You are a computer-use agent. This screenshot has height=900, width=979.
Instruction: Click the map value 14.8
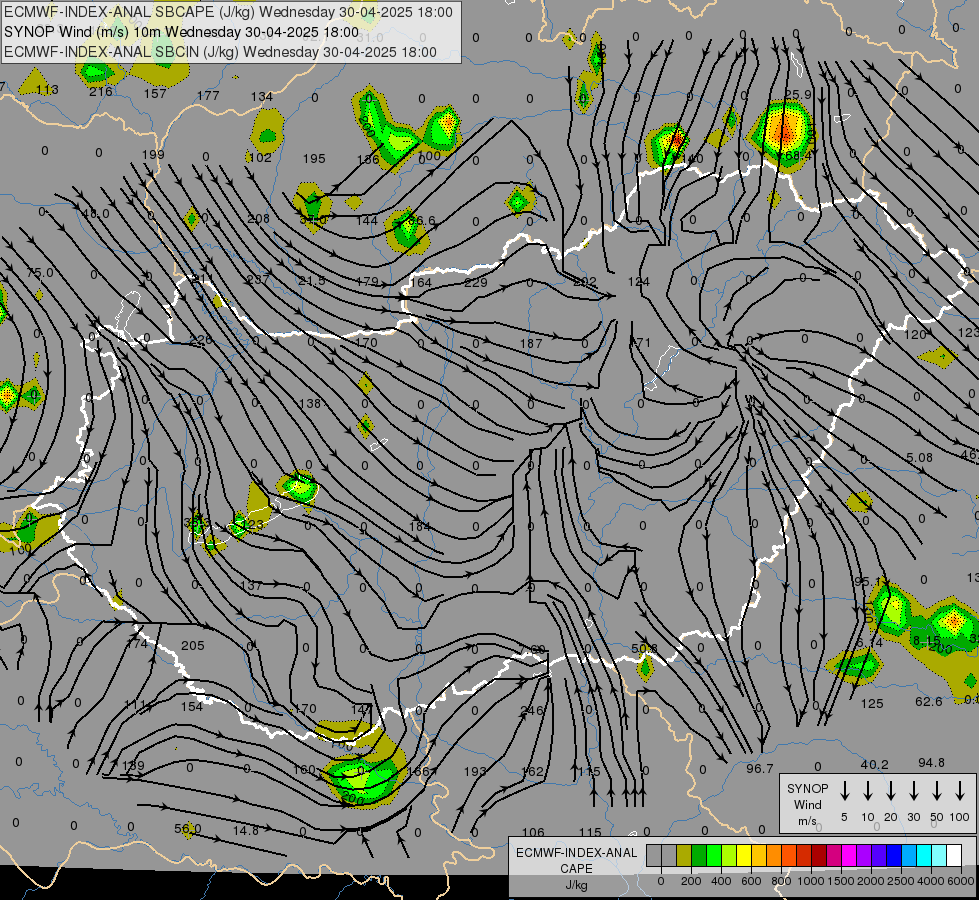(x=245, y=831)
